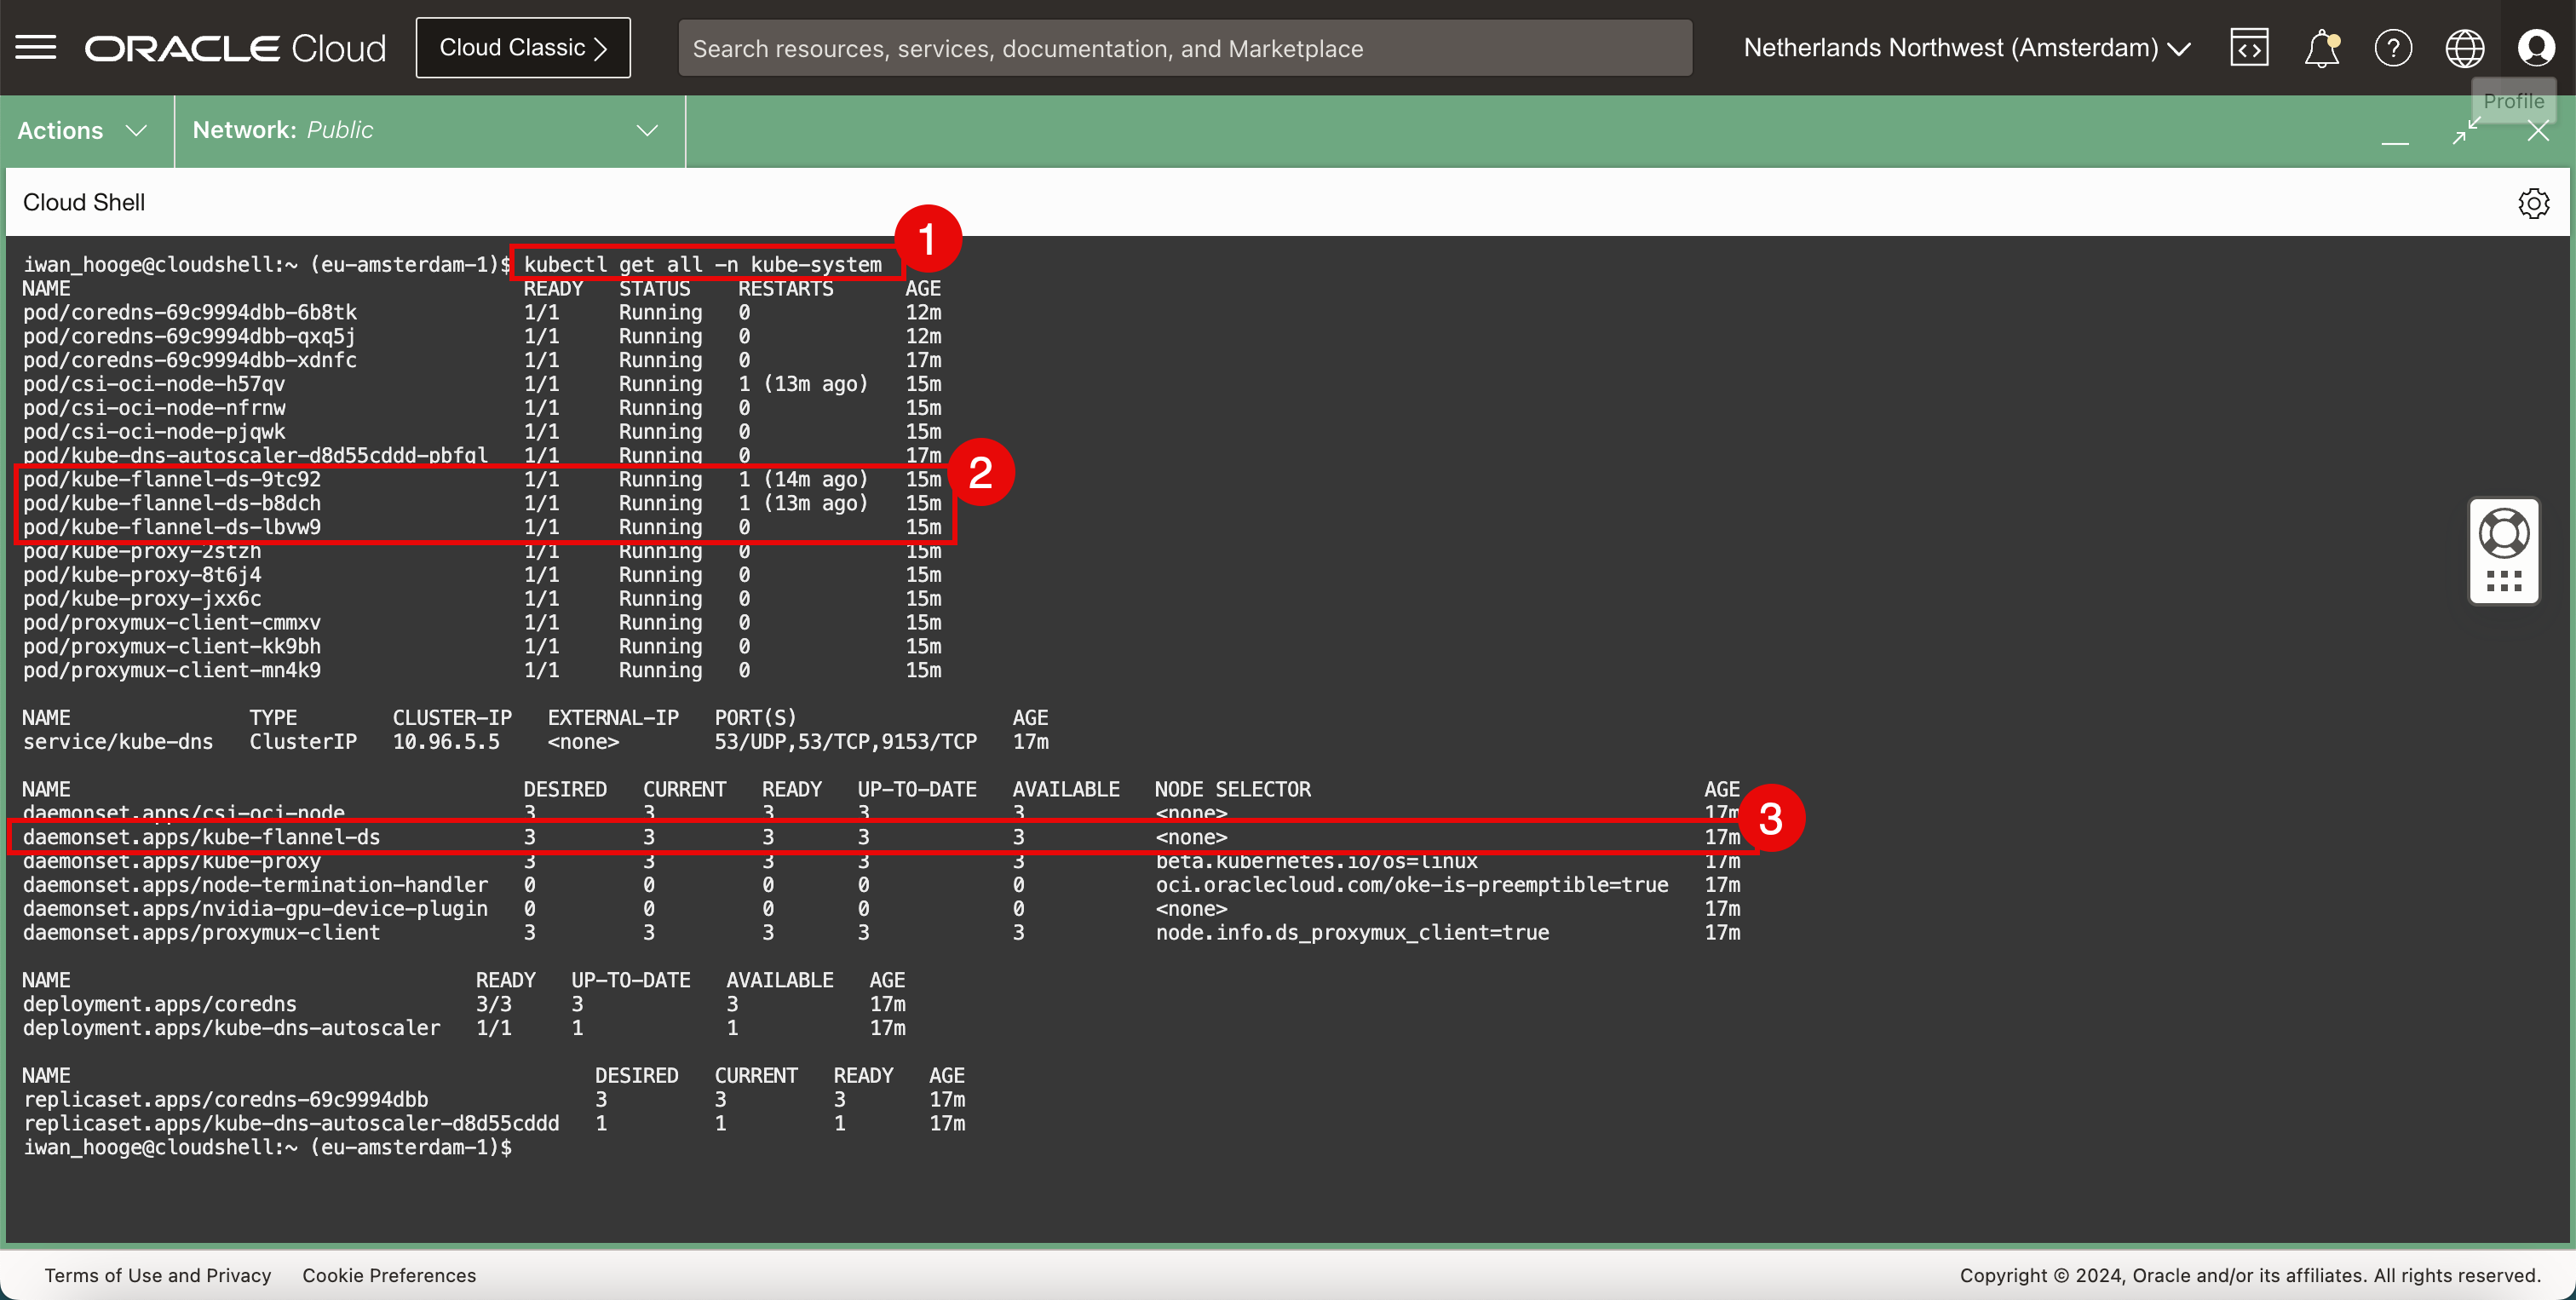Minimize the Cloud Shell panel
The width and height of the screenshot is (2576, 1300).
[2395, 143]
